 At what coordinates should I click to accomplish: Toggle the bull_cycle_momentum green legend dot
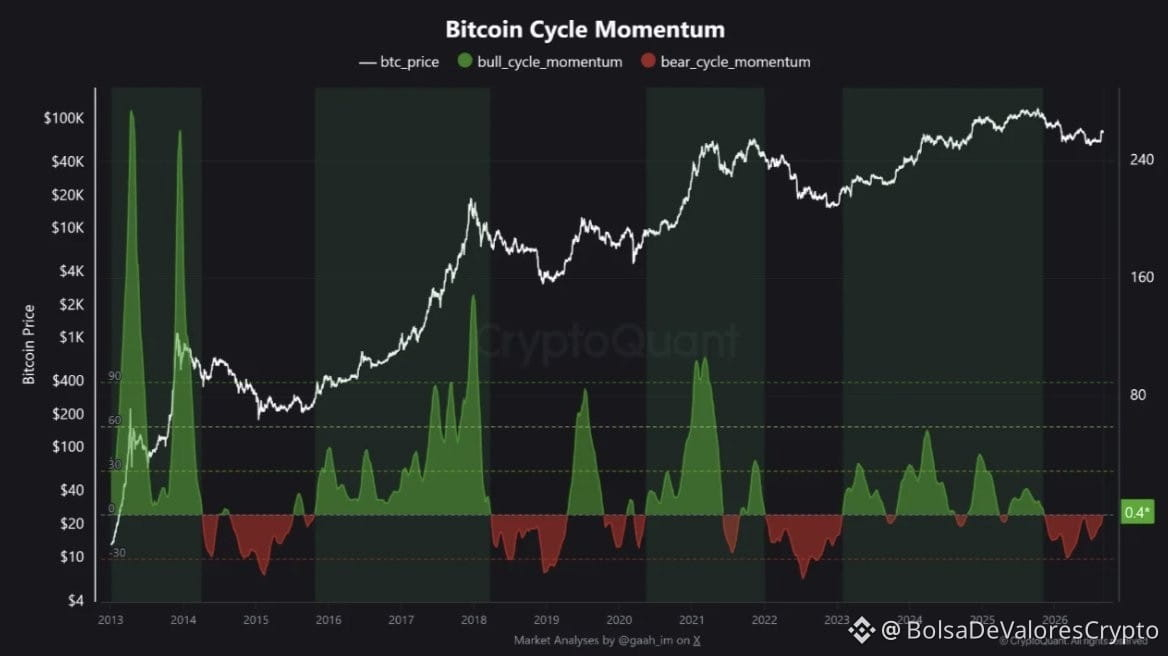tap(466, 61)
